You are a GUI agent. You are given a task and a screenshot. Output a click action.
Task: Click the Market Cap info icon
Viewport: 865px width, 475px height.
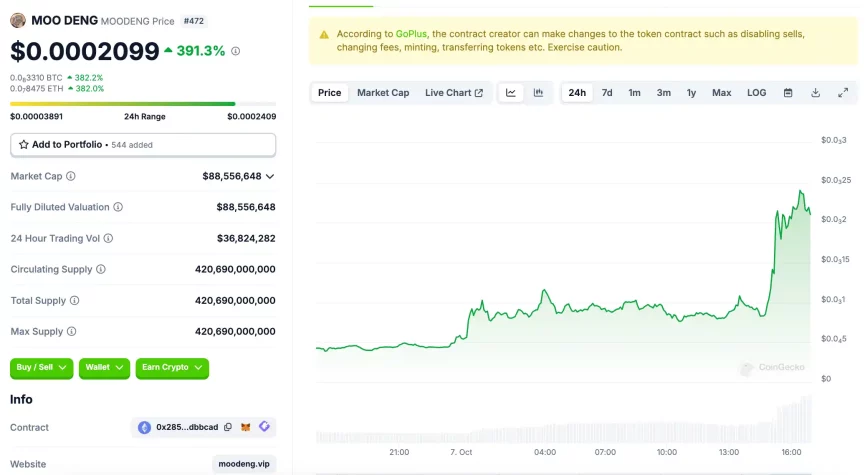(71, 176)
